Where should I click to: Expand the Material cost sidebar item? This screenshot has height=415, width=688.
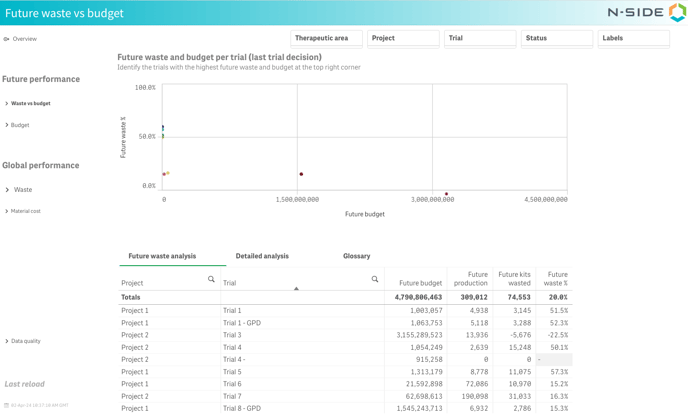pos(25,211)
